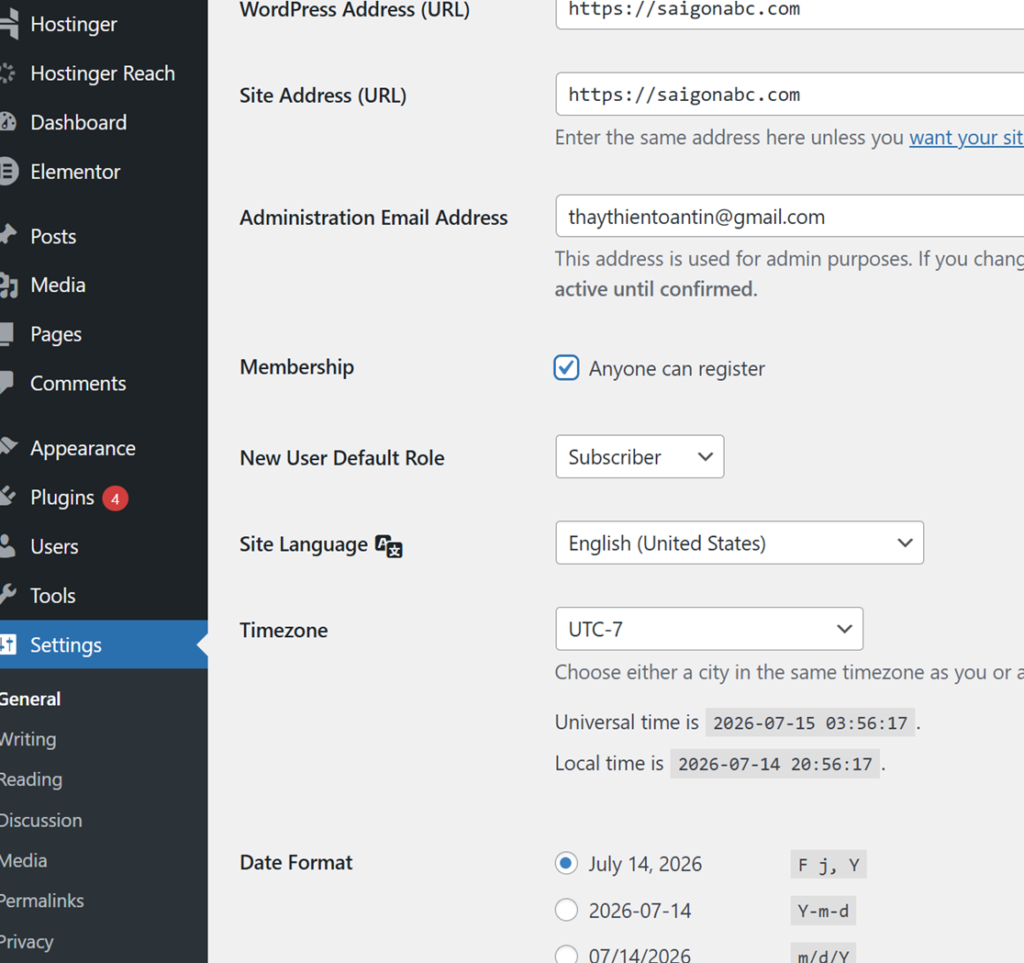Open the Writing settings submenu

click(x=28, y=739)
